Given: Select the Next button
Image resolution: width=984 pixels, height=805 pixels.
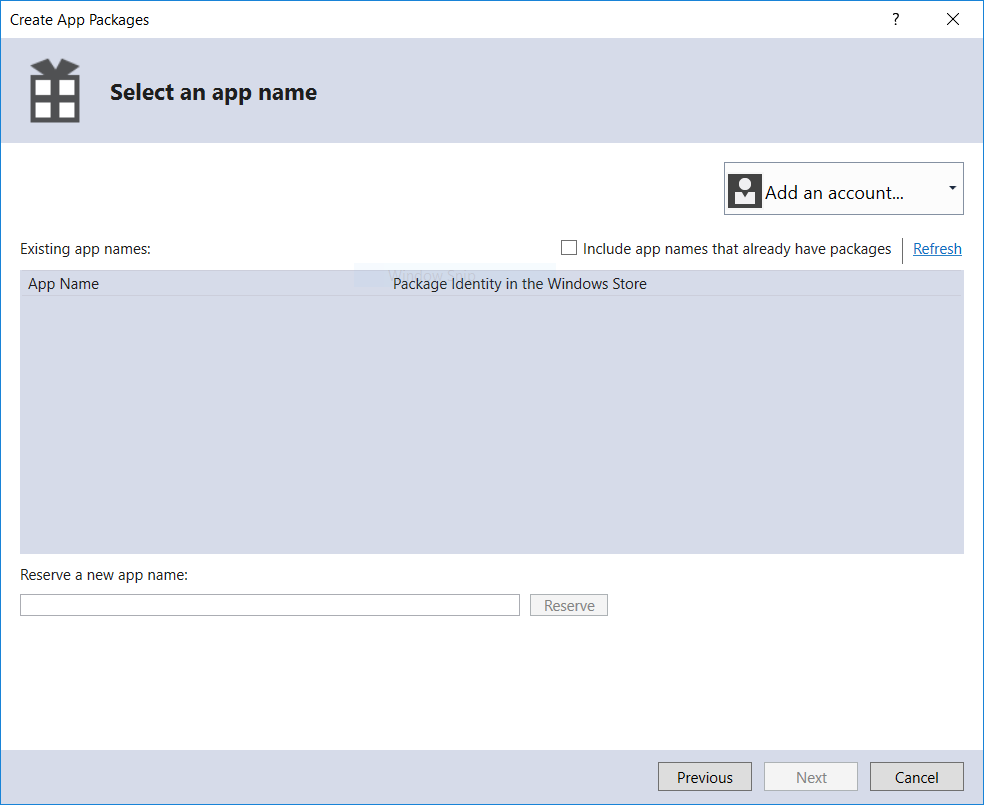Looking at the screenshot, I should (810, 776).
